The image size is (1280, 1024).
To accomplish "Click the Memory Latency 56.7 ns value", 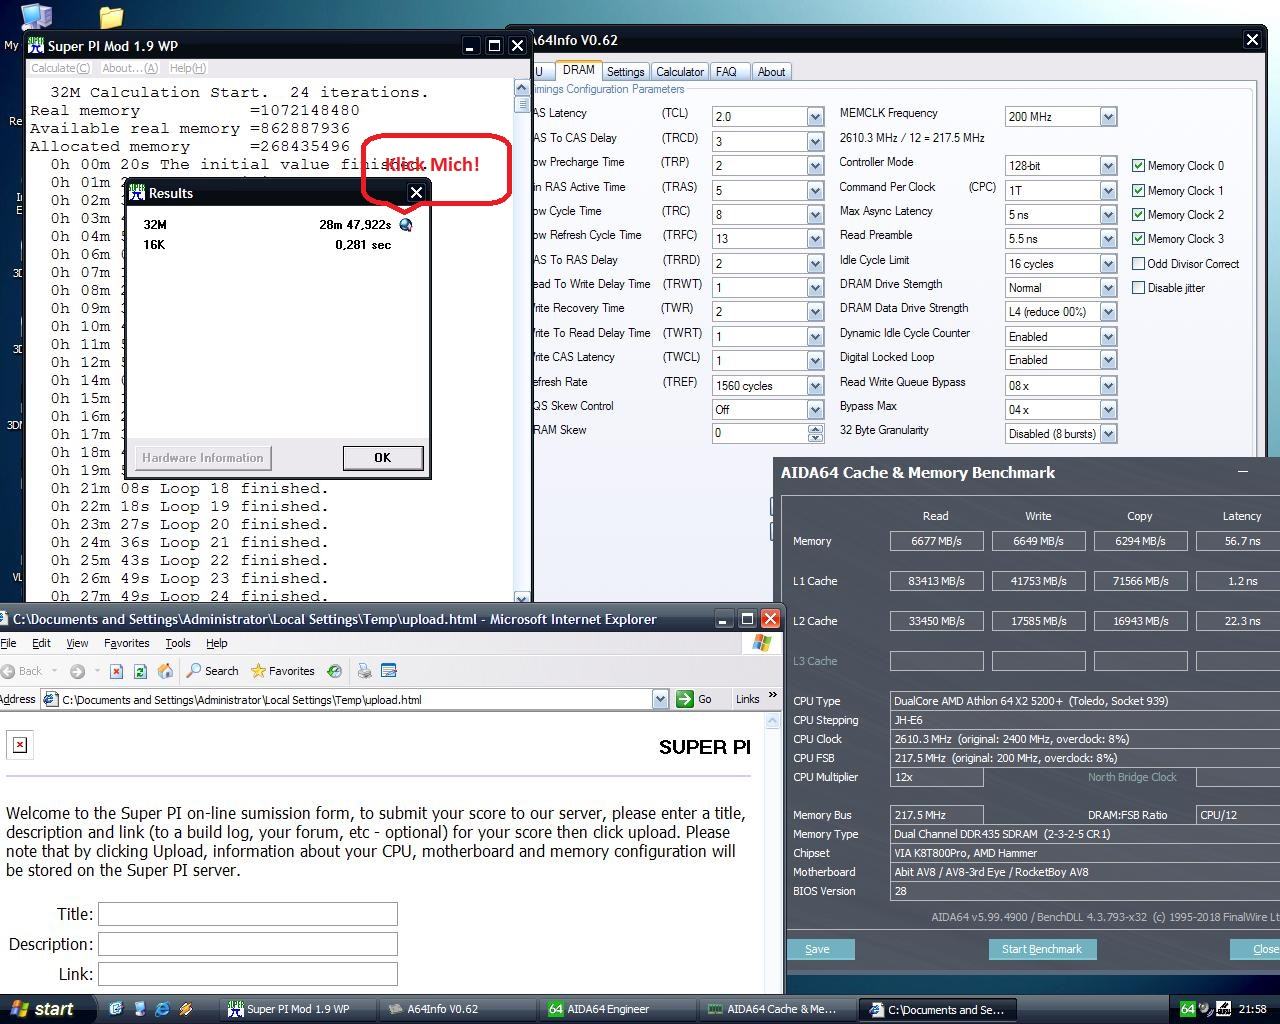I will click(1240, 541).
